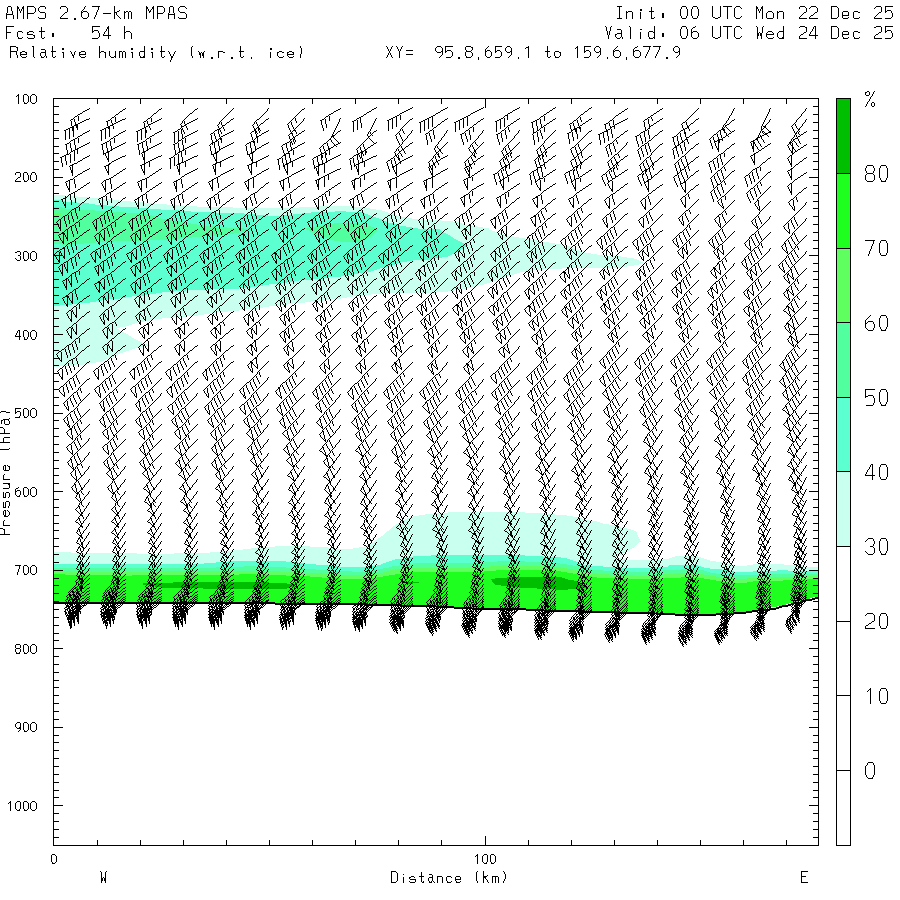Click the 'W' west endpoint label
The width and height of the screenshot is (900, 900).
click(x=104, y=878)
